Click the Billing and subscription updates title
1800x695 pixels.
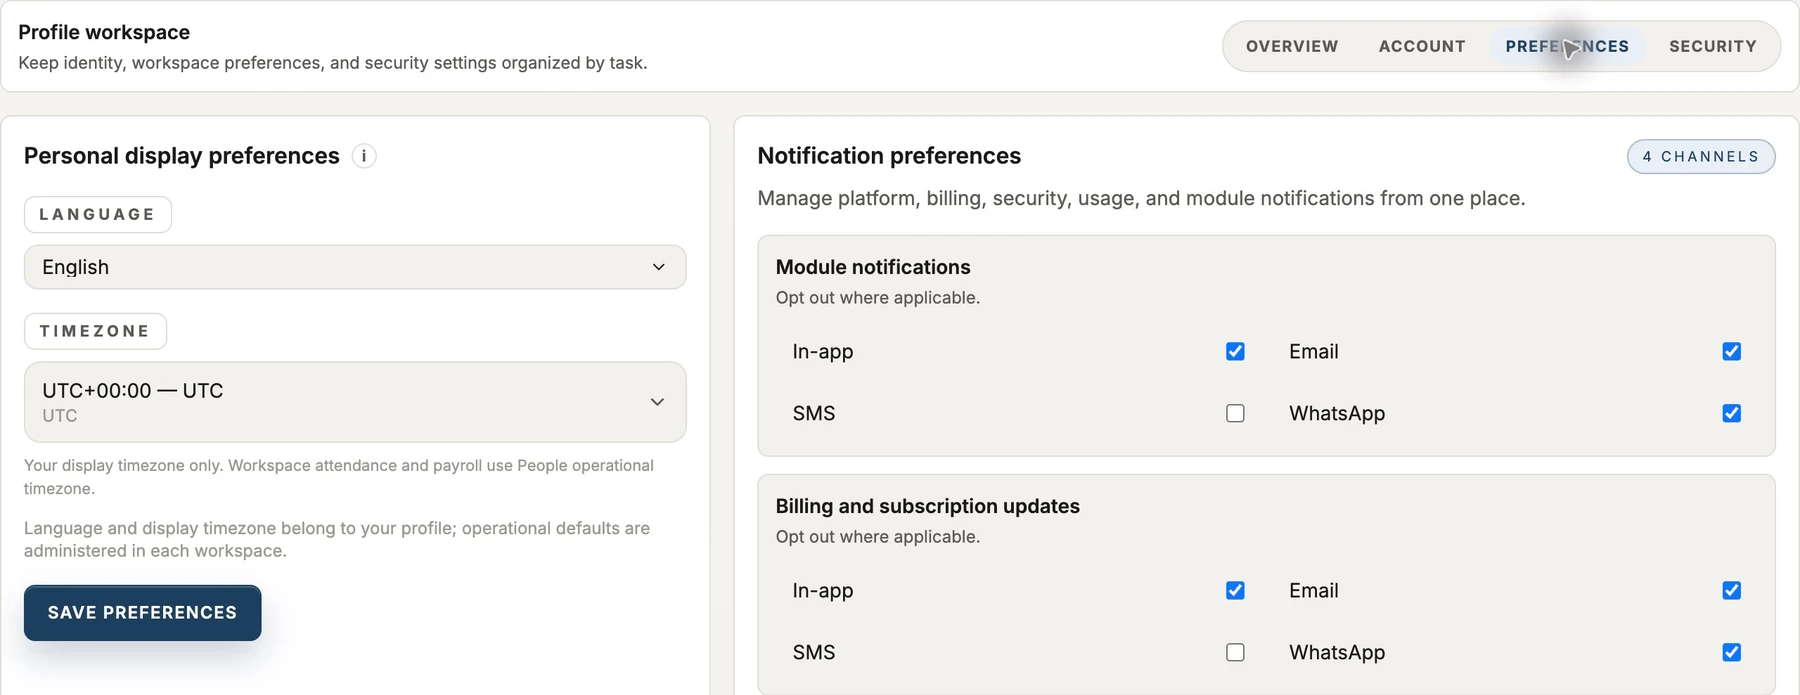point(928,506)
